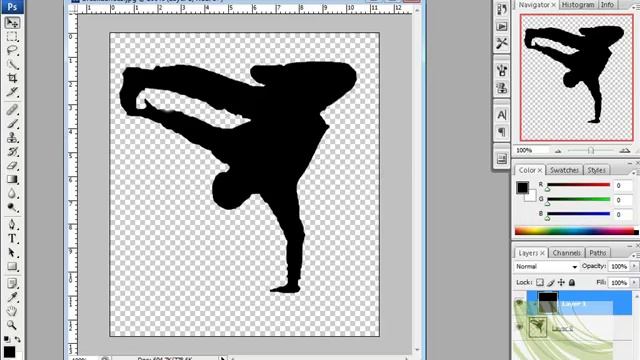This screenshot has height=360, width=640.
Task: Click the red (R) color slider
Action: click(x=578, y=185)
